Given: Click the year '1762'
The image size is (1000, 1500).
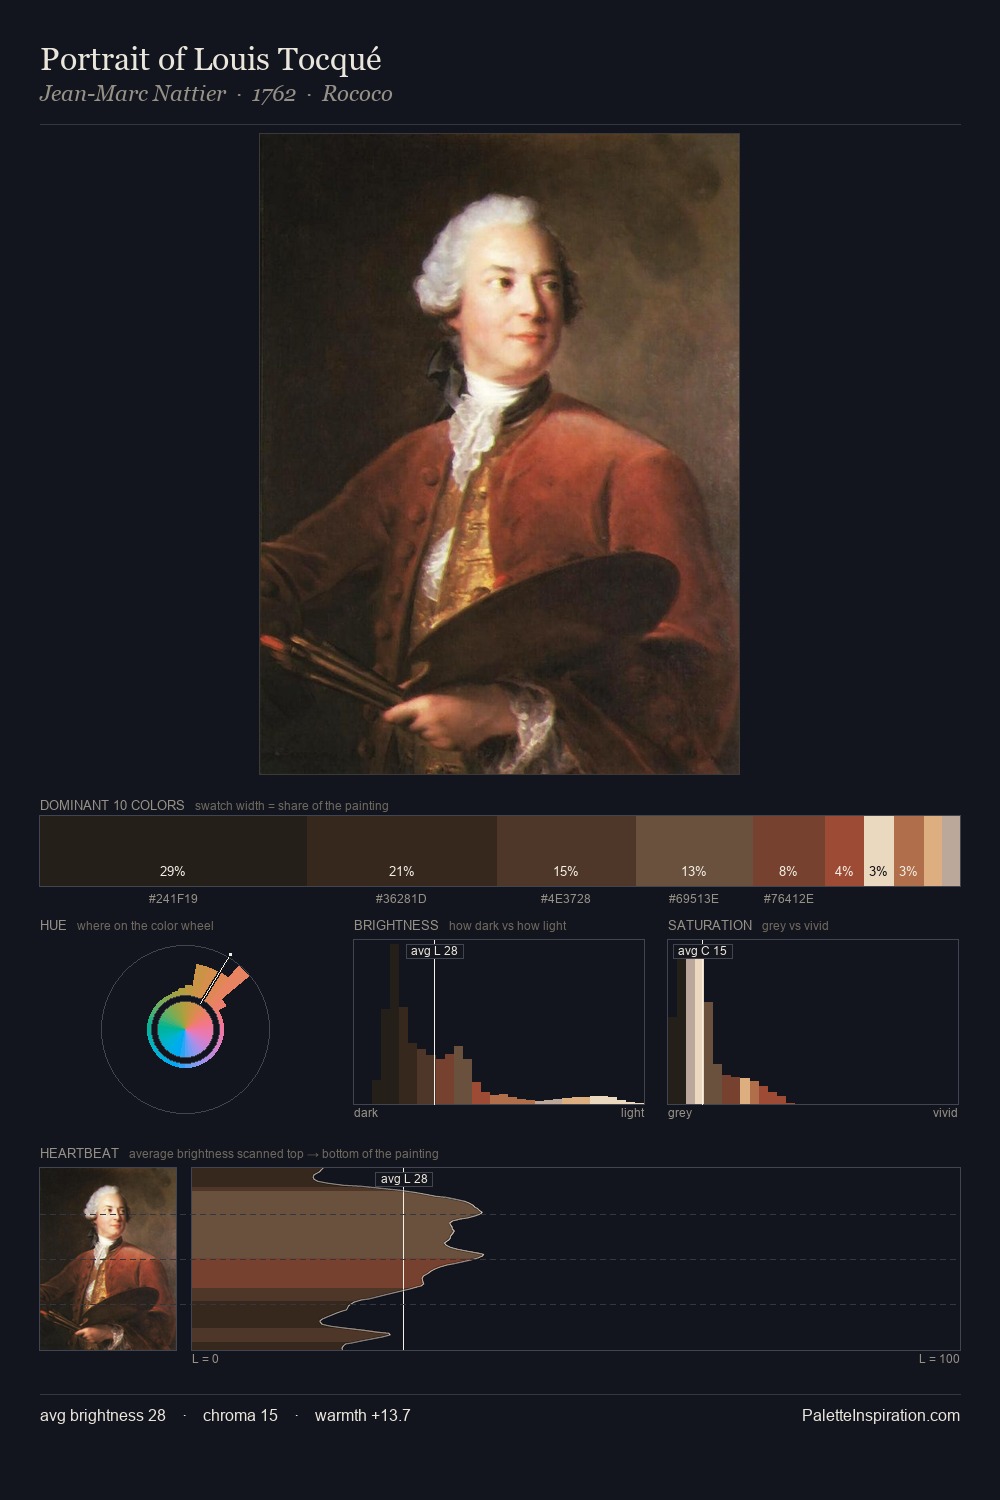Looking at the screenshot, I should tap(274, 94).
